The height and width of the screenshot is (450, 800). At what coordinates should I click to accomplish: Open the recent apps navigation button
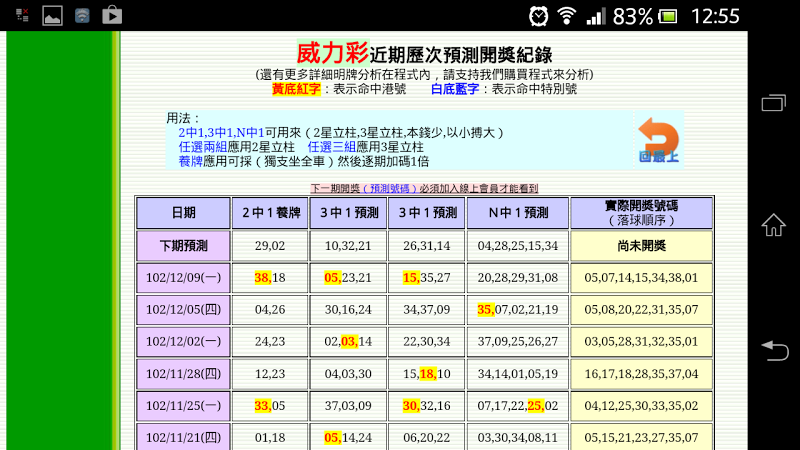[773, 103]
